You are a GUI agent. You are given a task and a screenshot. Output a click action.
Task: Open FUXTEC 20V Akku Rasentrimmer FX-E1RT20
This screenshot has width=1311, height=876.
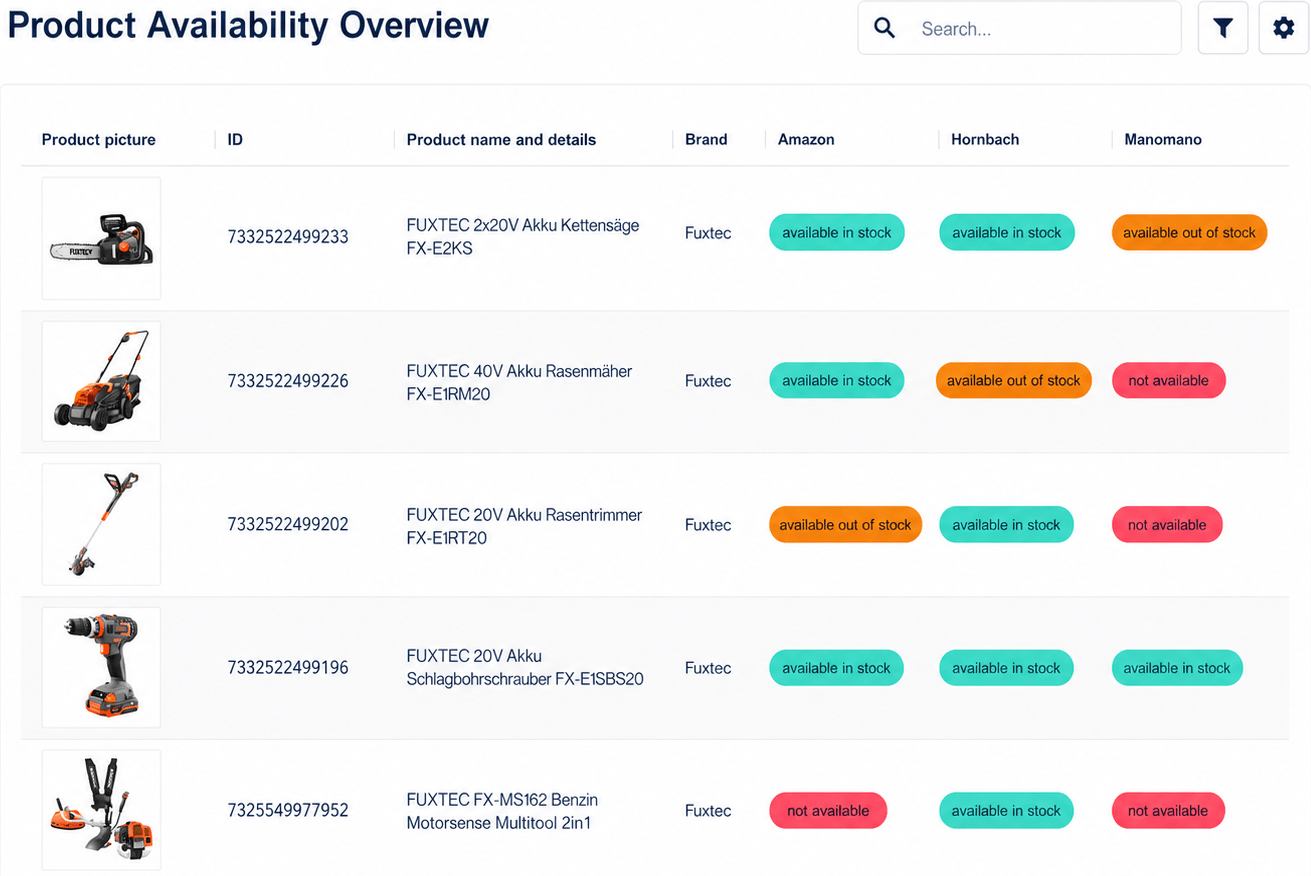tap(524, 526)
